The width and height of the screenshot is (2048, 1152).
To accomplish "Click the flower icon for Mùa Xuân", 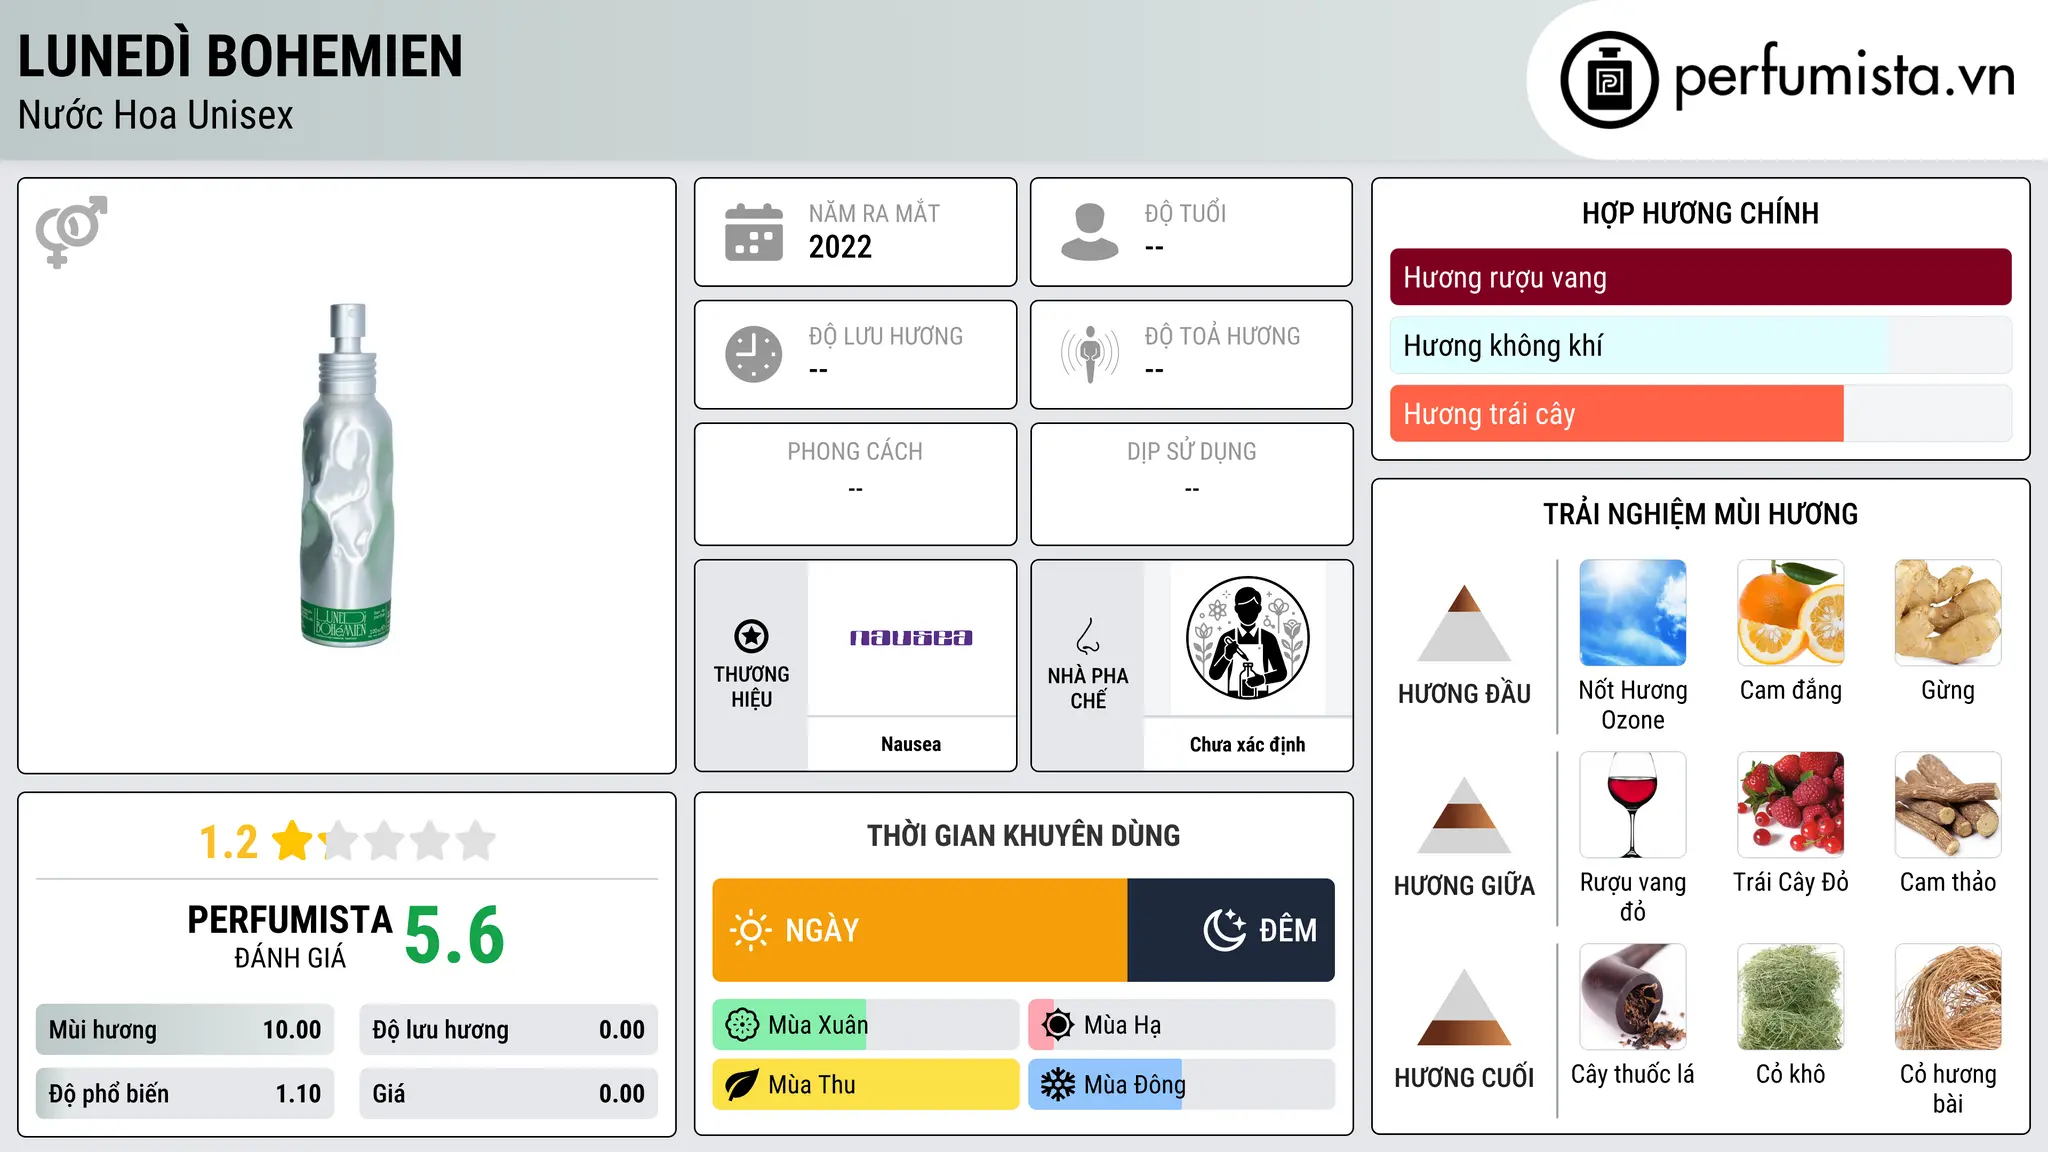I will [x=742, y=1025].
